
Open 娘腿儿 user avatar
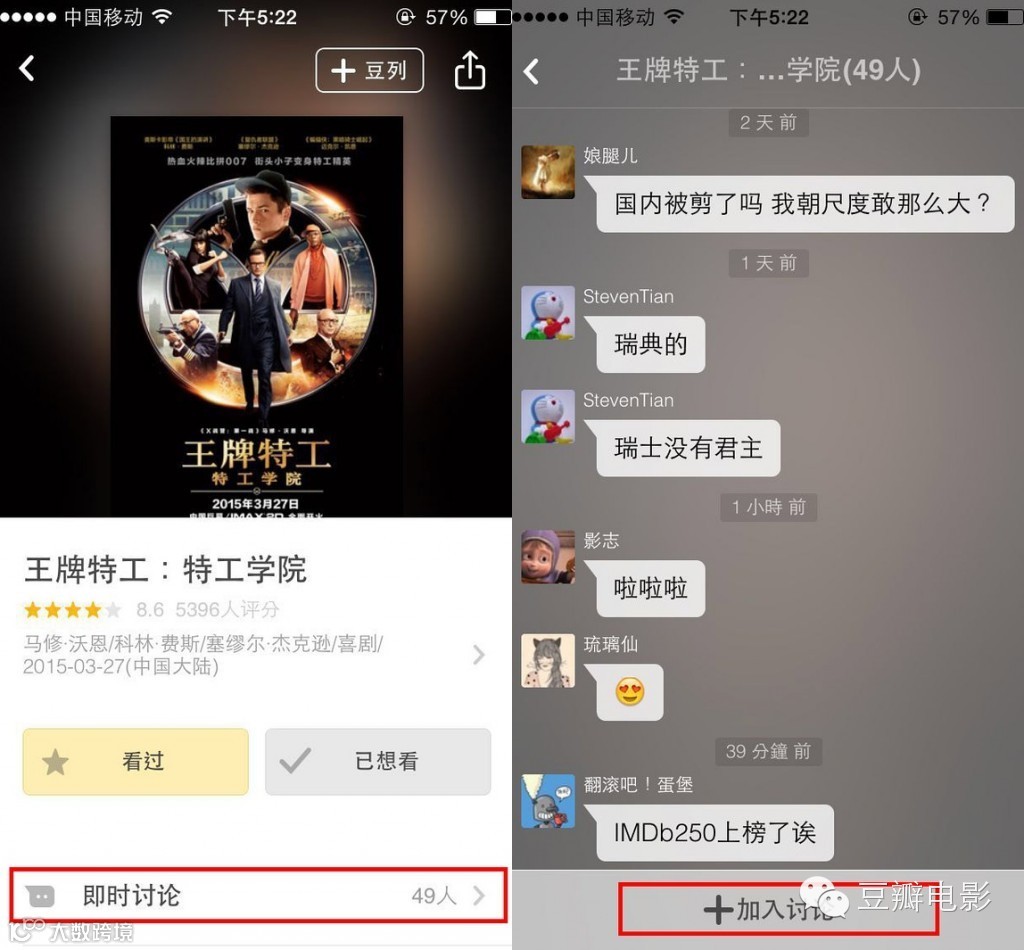point(548,172)
